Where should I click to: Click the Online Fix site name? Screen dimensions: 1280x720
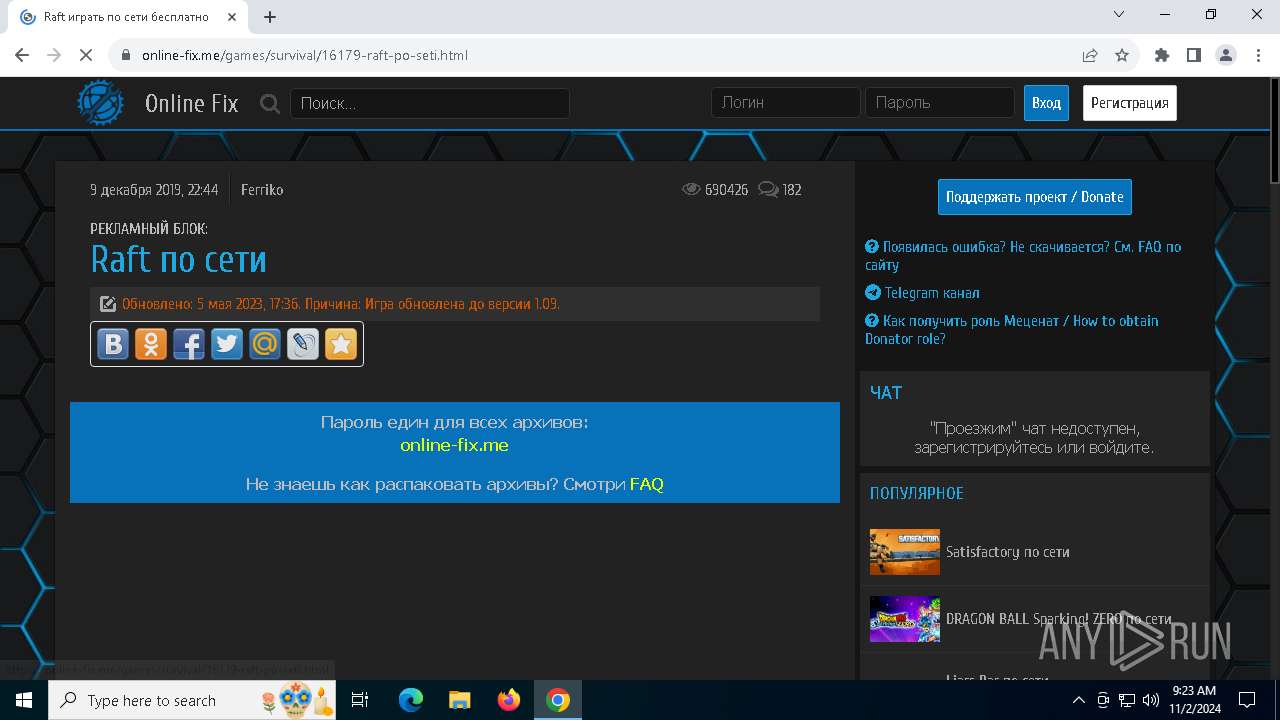click(x=191, y=103)
